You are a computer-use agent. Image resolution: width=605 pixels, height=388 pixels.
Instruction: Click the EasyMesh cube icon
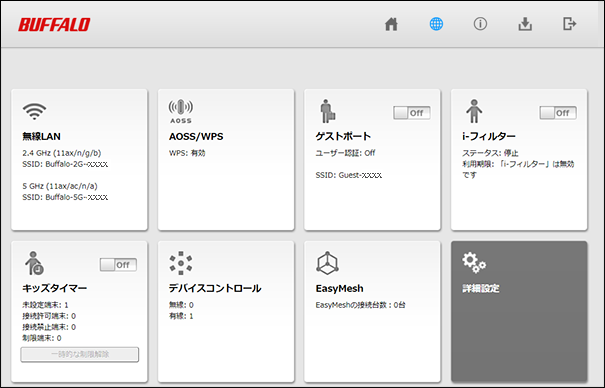click(327, 263)
